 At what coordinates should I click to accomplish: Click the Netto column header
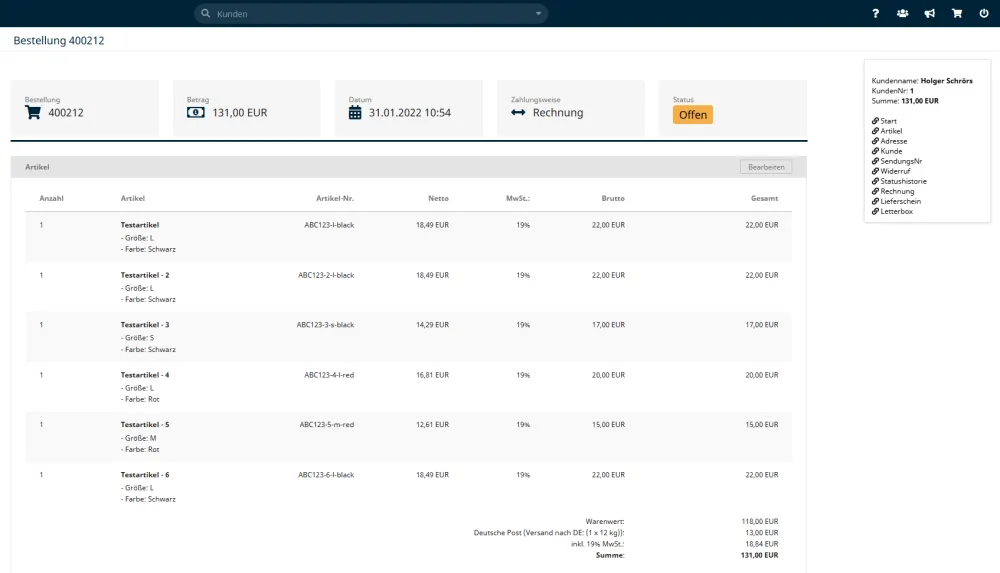coord(438,198)
